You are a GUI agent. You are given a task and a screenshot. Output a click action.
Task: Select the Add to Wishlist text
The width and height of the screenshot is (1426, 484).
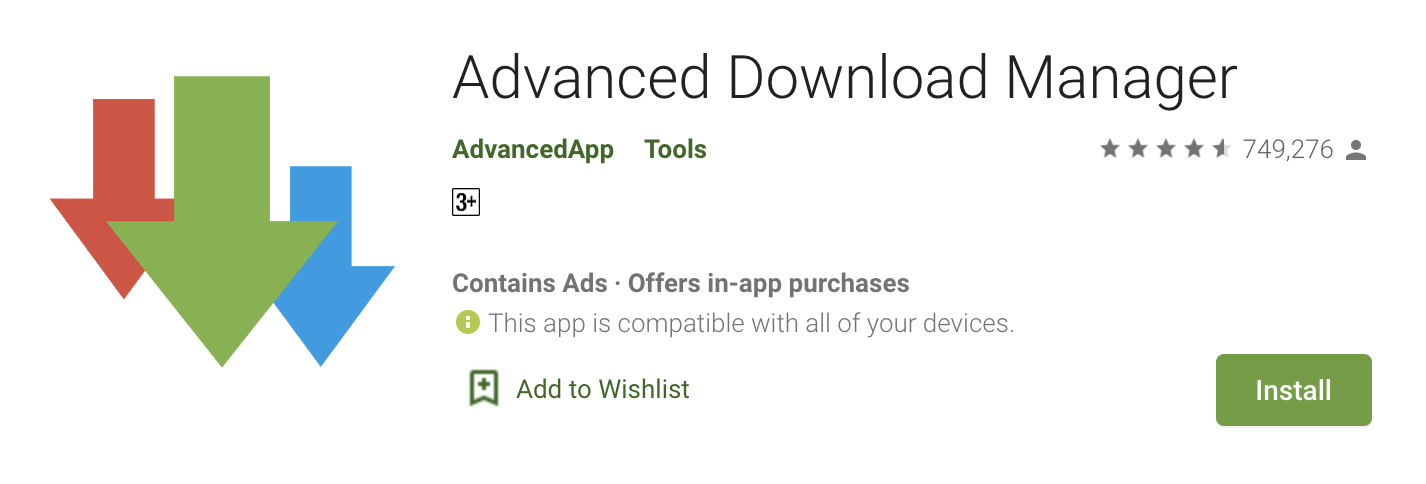pyautogui.click(x=602, y=388)
